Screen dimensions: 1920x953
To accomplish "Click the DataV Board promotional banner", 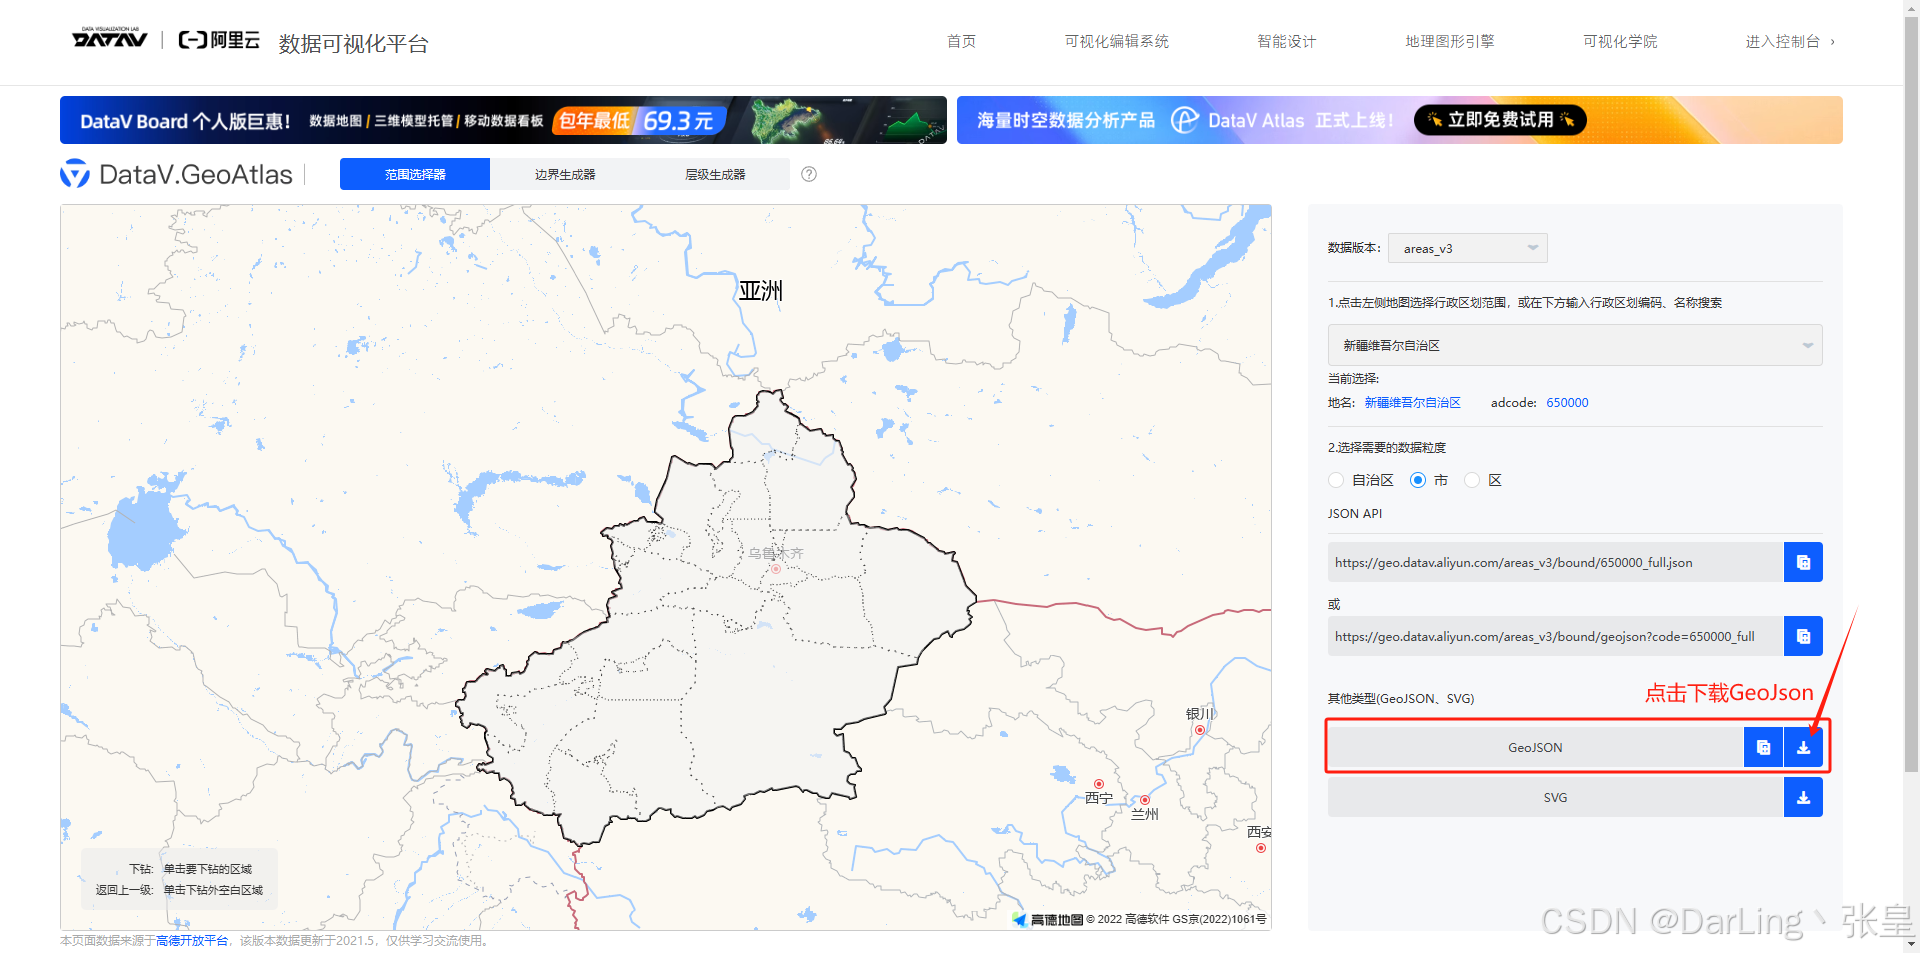I will [500, 120].
